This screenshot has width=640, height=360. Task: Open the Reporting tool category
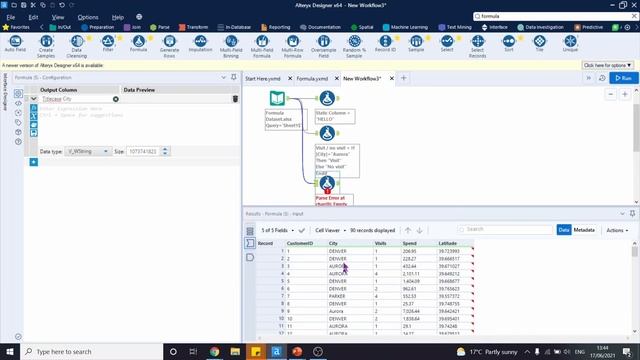pyautogui.click(x=276, y=27)
